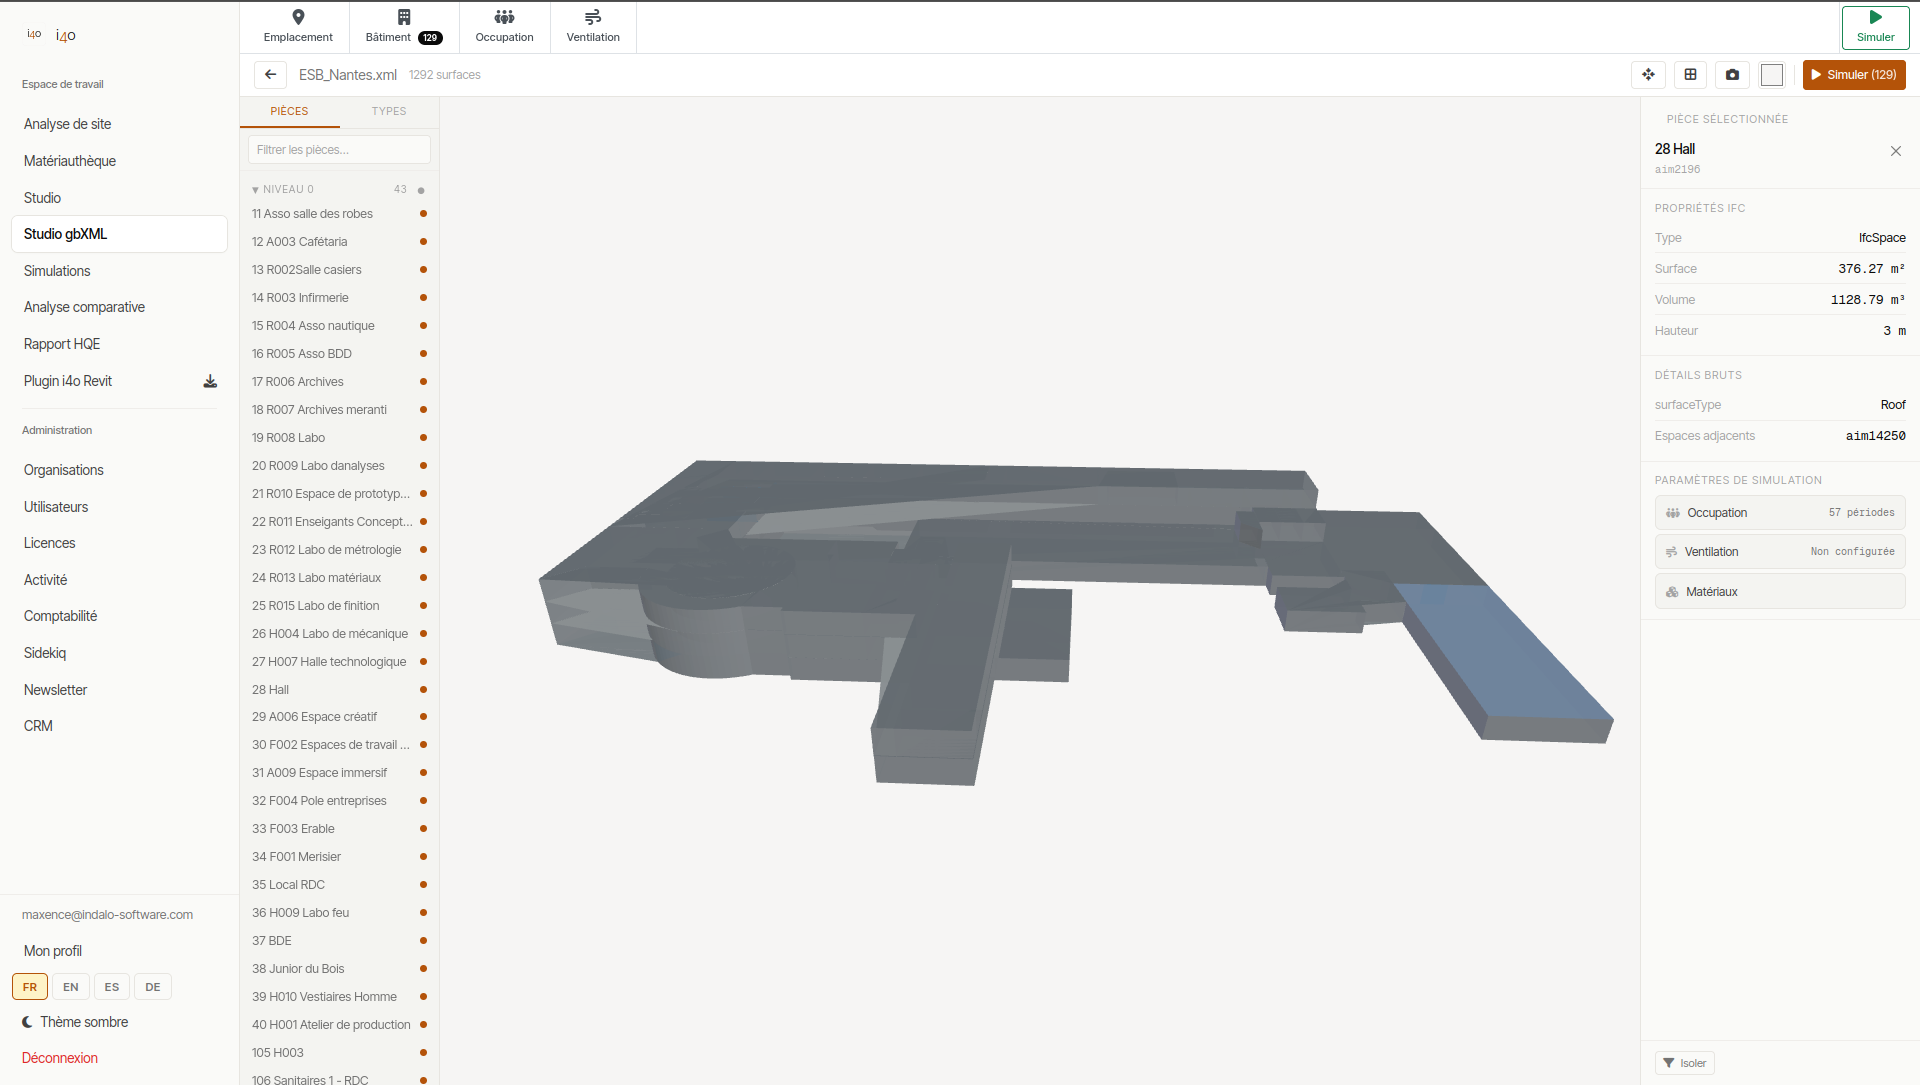
Task: Toggle dot for 14 R003 Infirmerie
Action: (423, 298)
